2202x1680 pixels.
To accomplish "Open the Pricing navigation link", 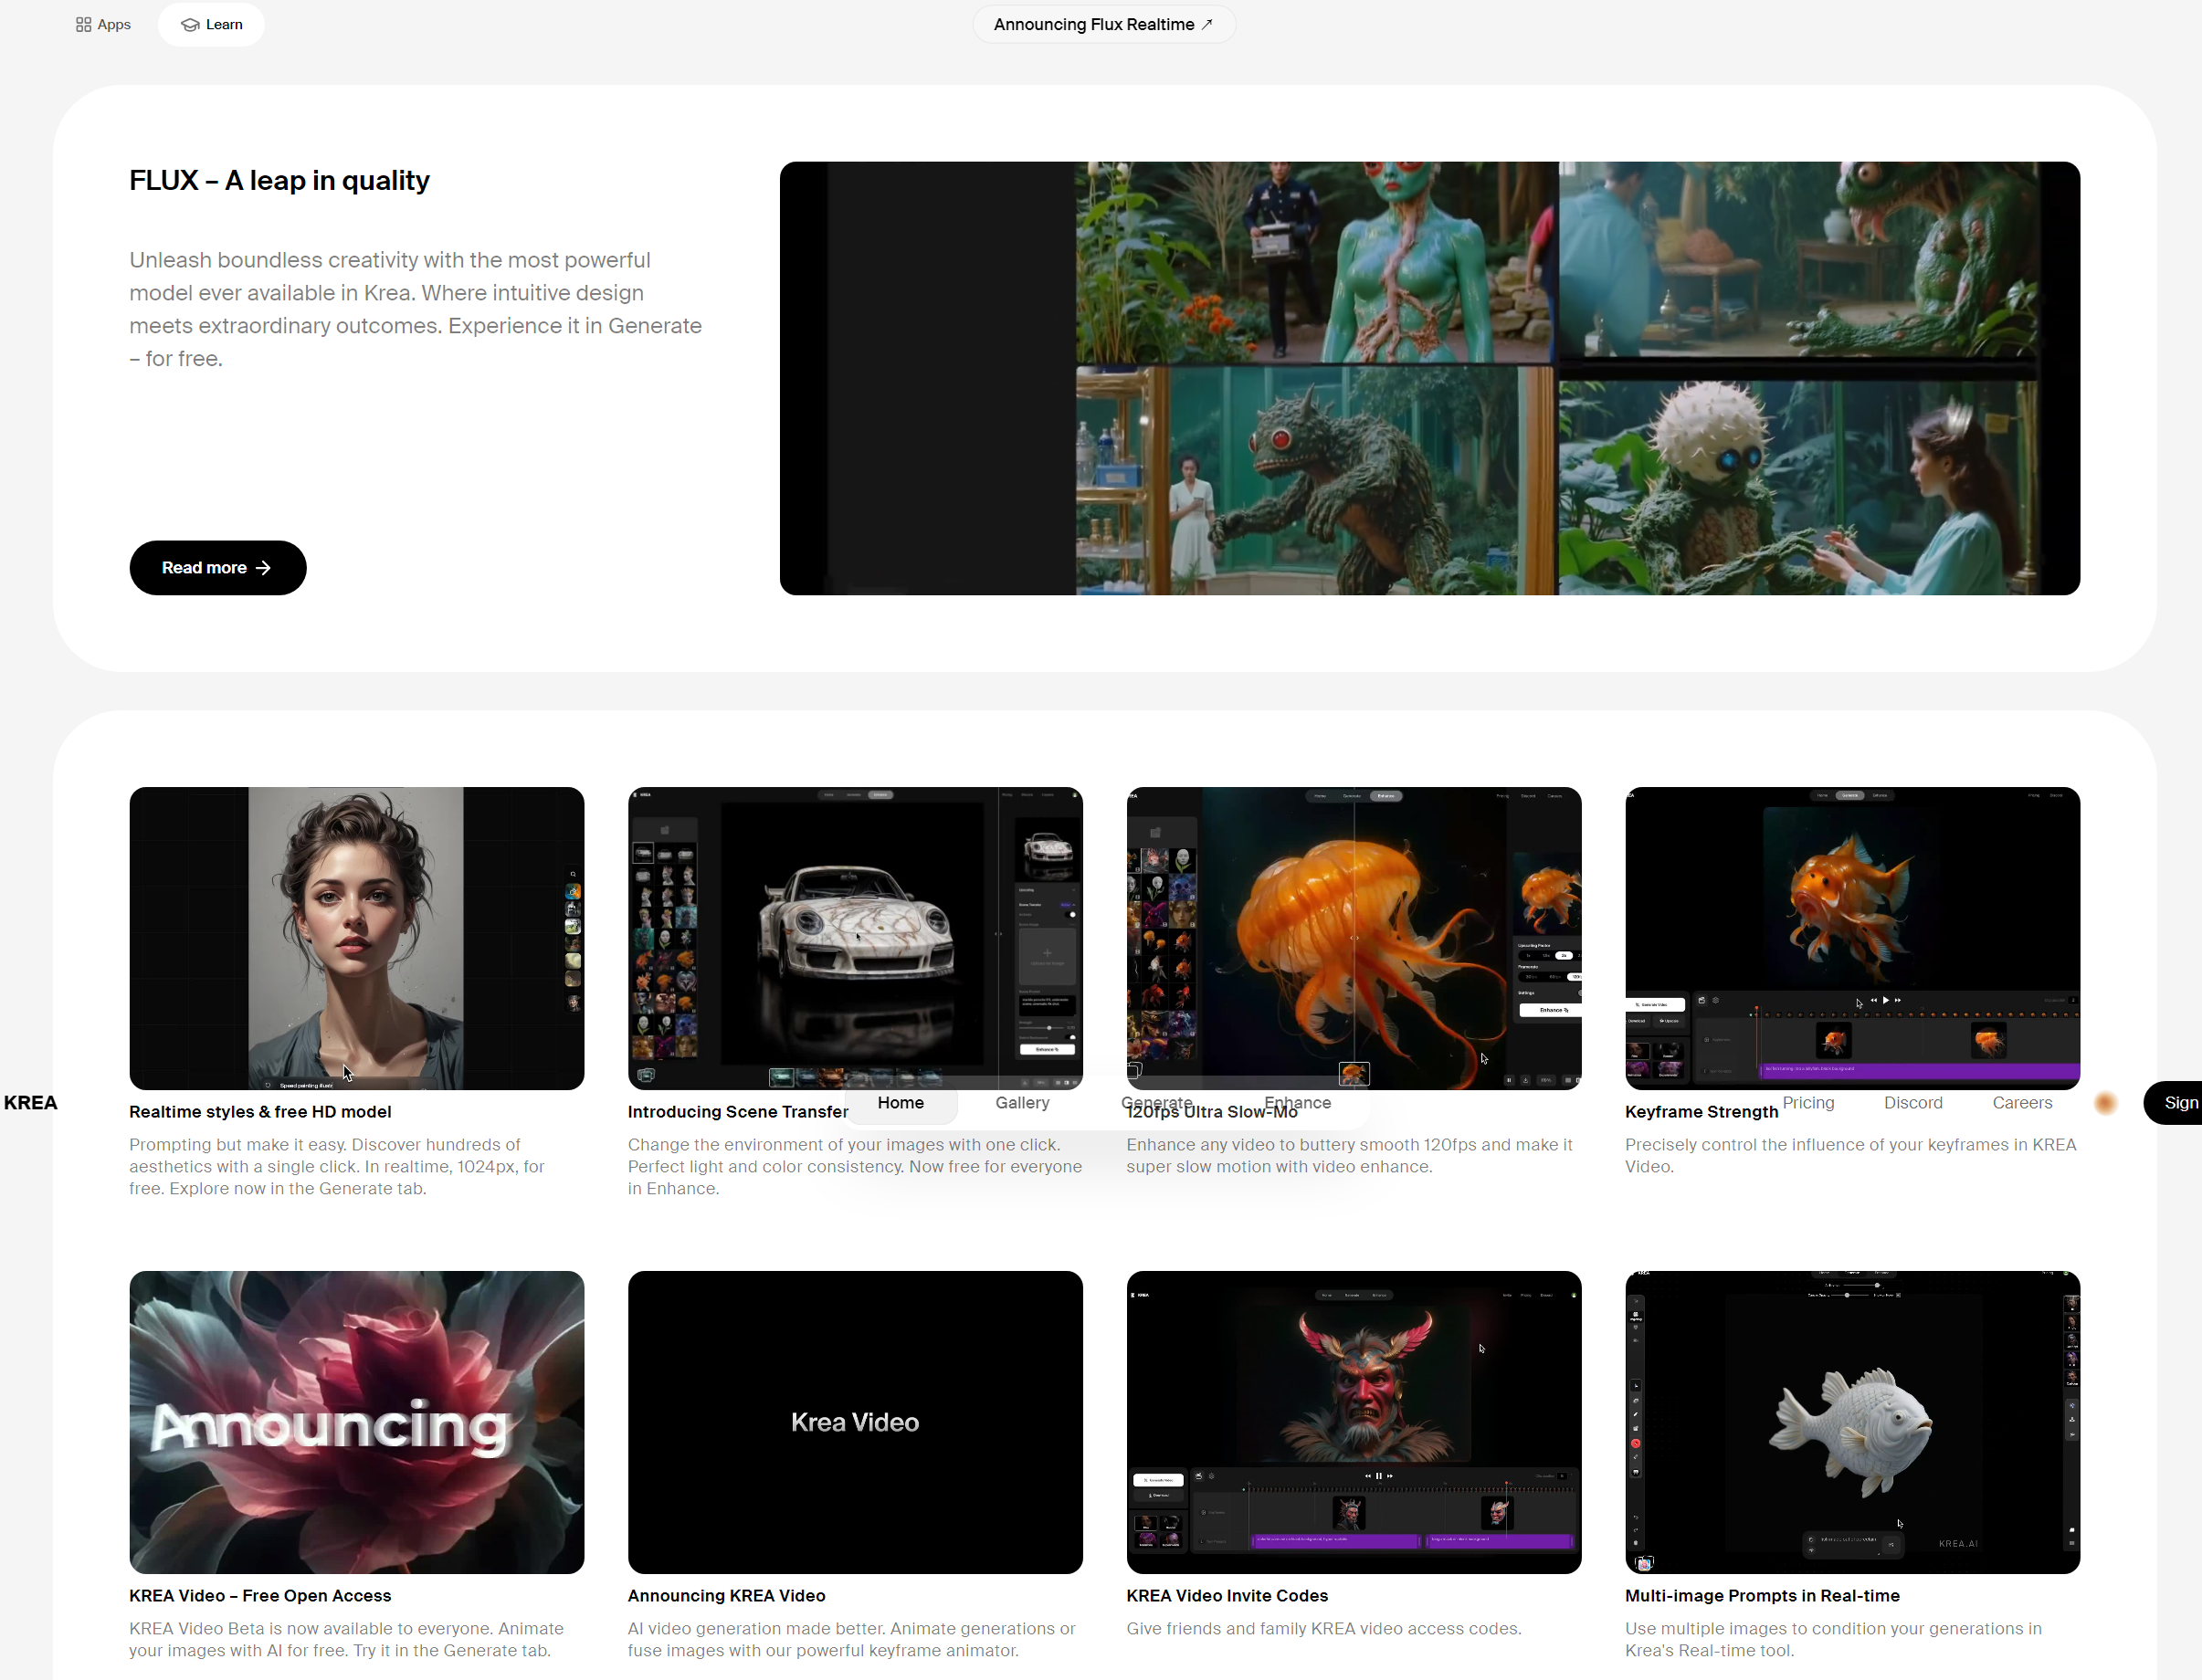I will (x=1807, y=1102).
